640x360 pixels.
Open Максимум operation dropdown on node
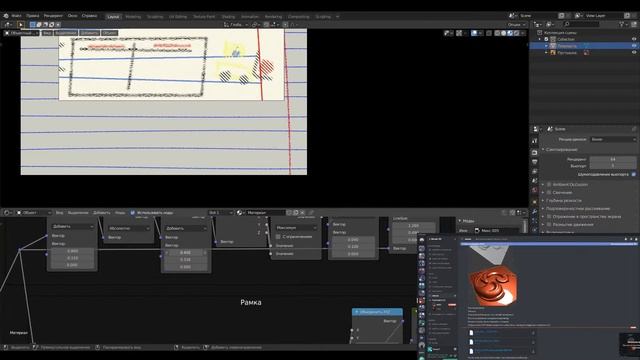297,228
